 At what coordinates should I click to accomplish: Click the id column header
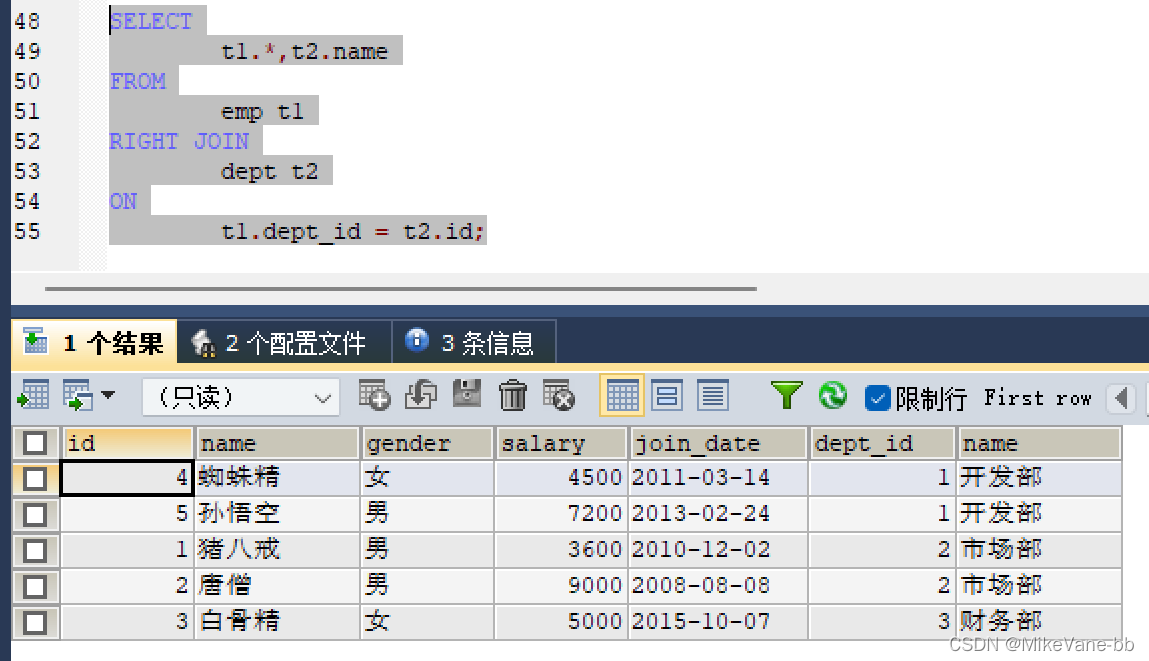(128, 443)
